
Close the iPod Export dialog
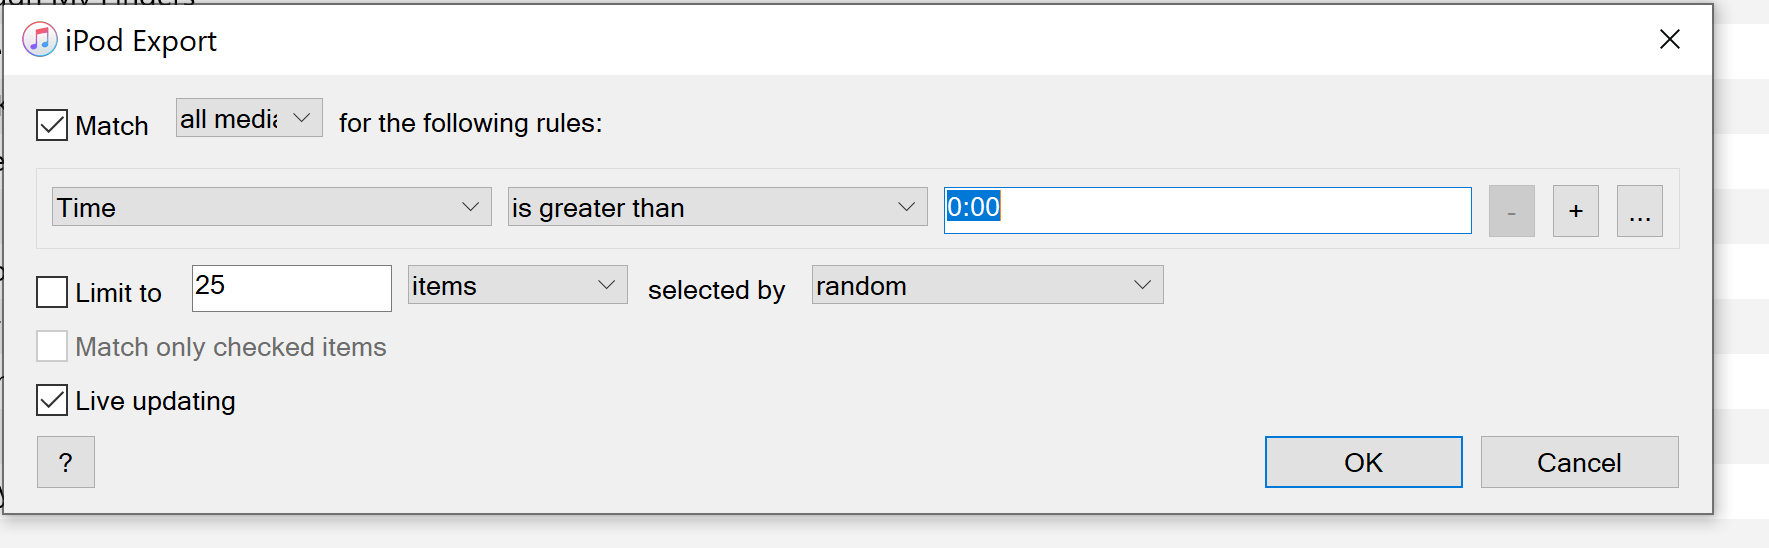click(1669, 40)
